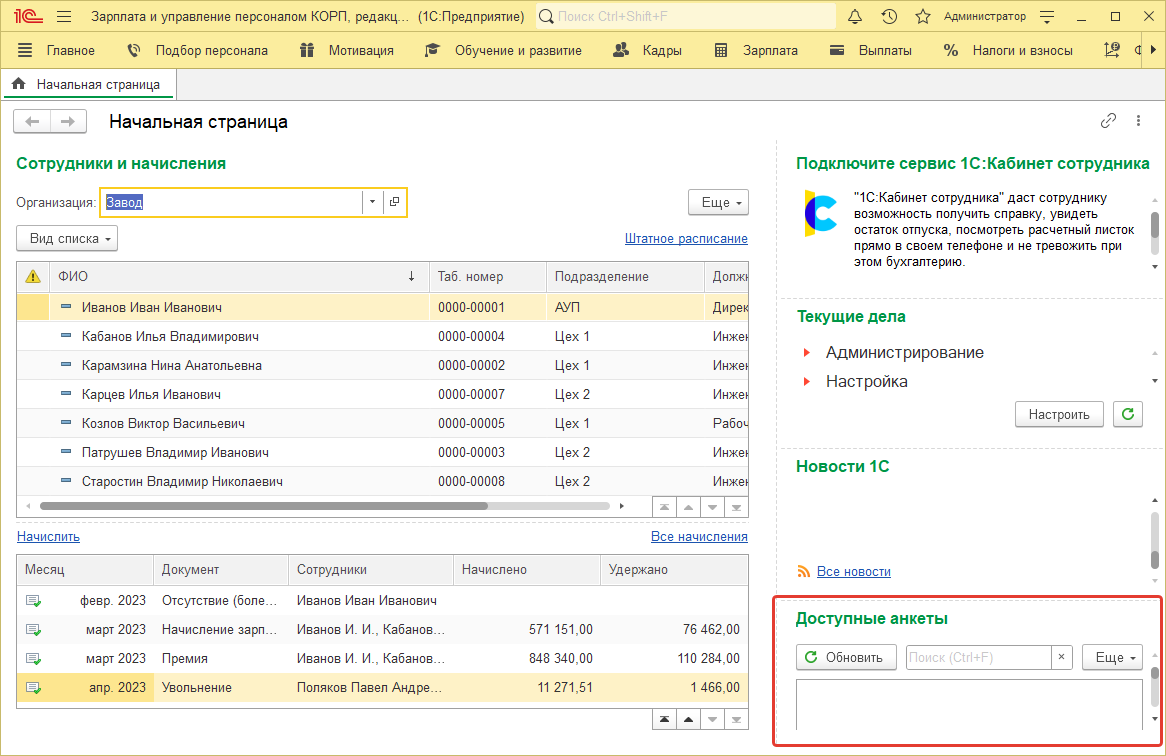Open the Налоги и взносы section
Viewport: 1166px width, 756px height.
pos(1022,51)
